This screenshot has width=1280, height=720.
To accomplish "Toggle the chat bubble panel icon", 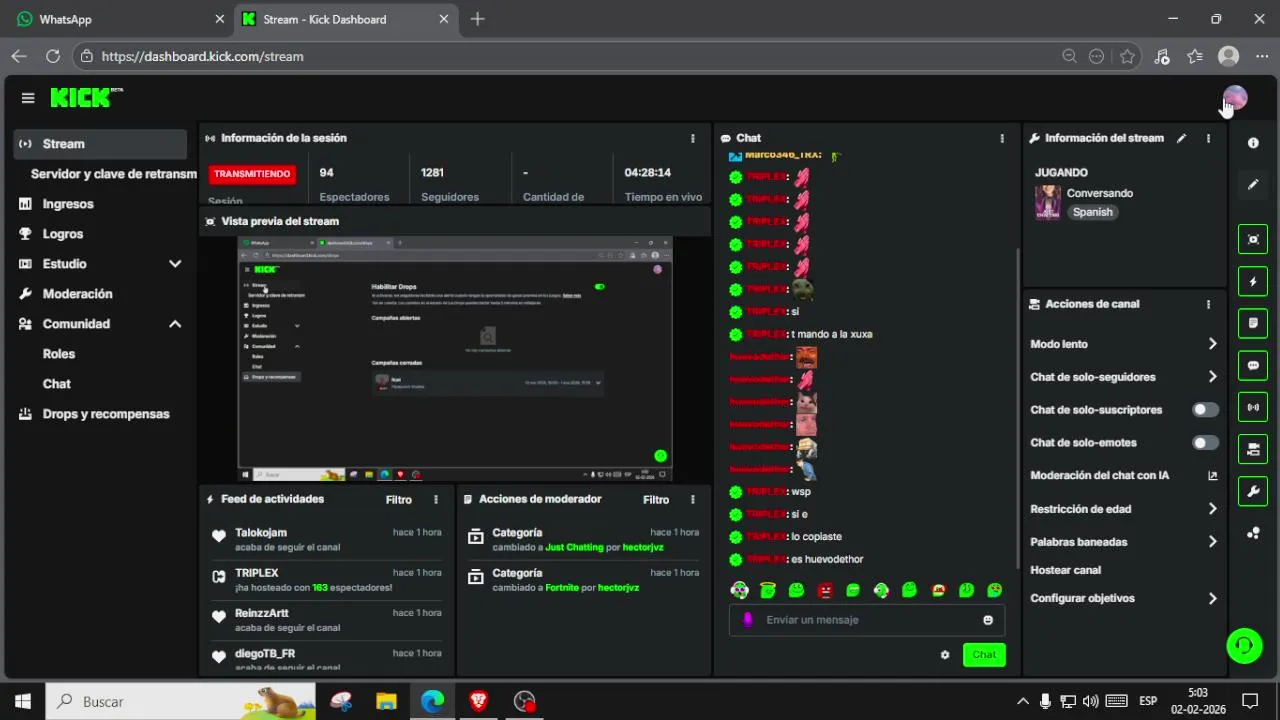I will (x=1253, y=366).
